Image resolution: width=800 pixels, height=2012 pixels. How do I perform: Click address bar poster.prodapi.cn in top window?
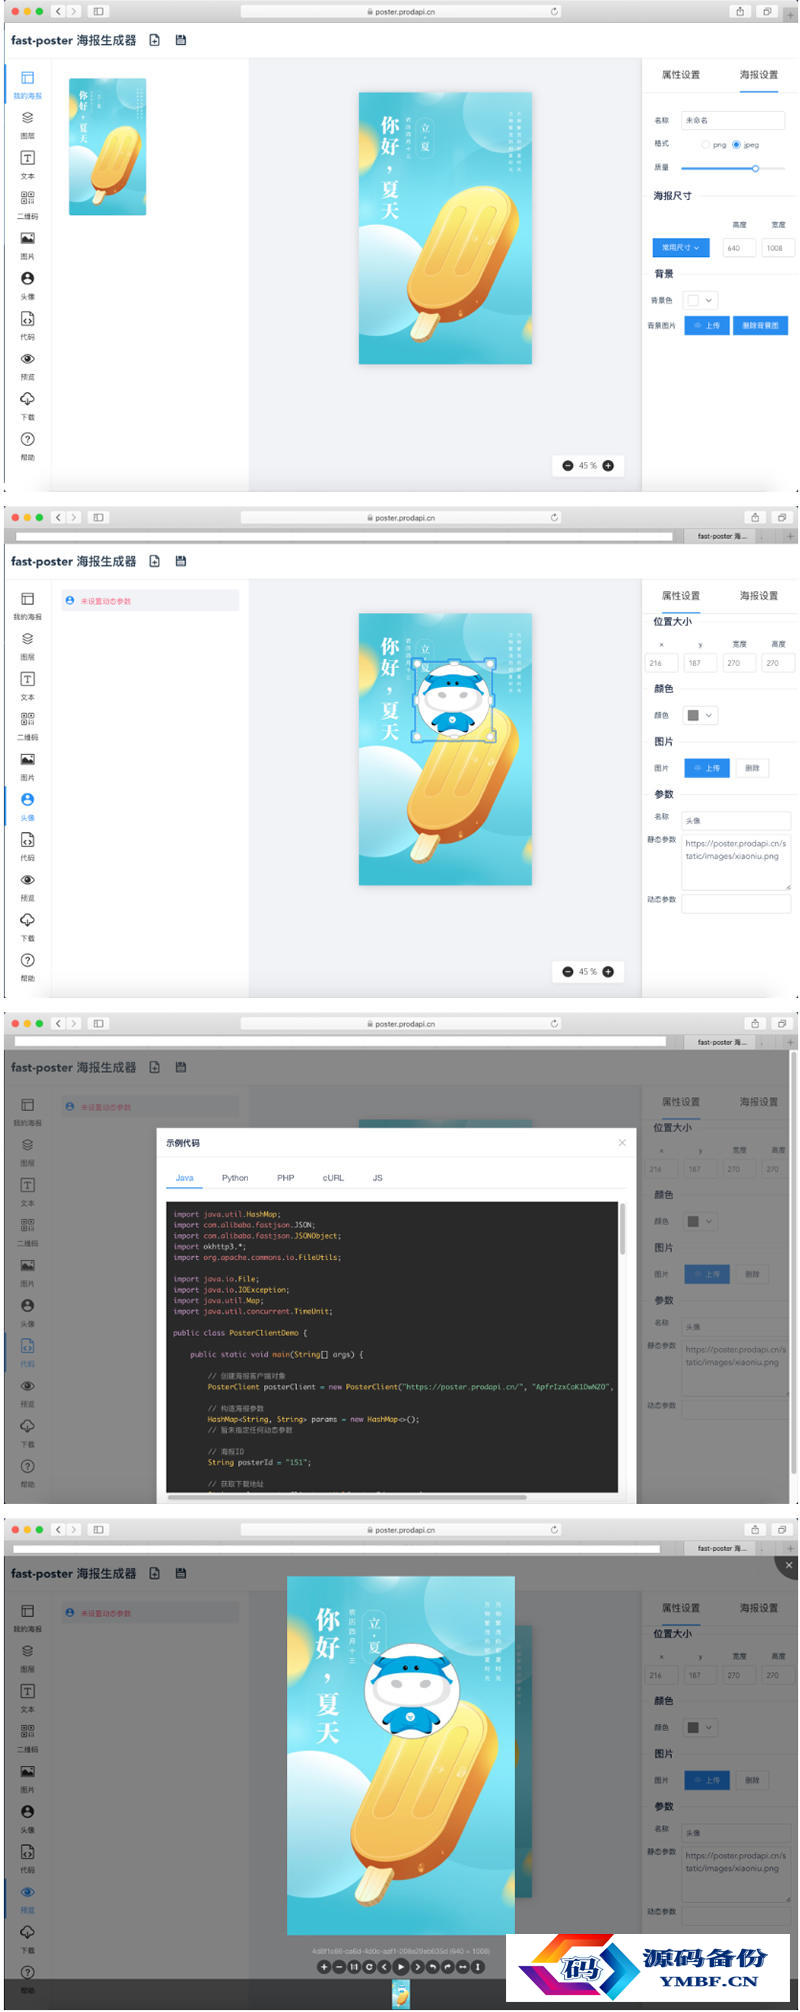click(400, 12)
